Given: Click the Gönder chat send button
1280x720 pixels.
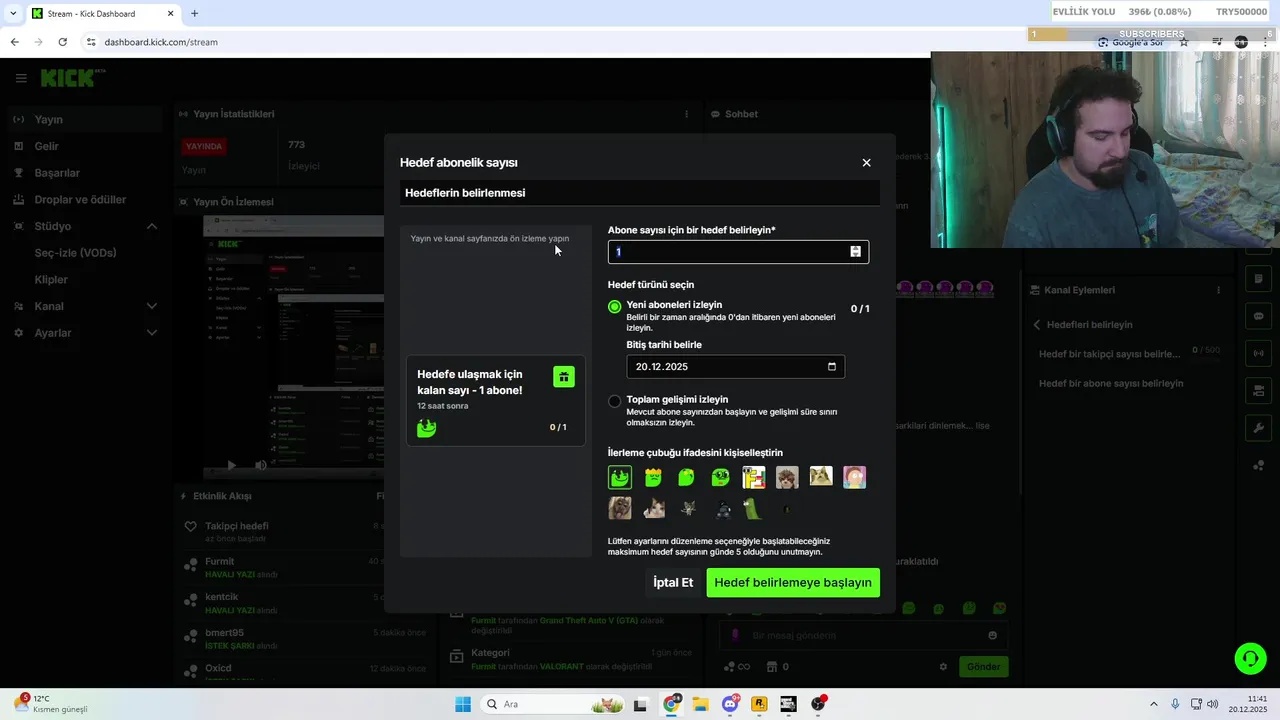Looking at the screenshot, I should pyautogui.click(x=983, y=666).
